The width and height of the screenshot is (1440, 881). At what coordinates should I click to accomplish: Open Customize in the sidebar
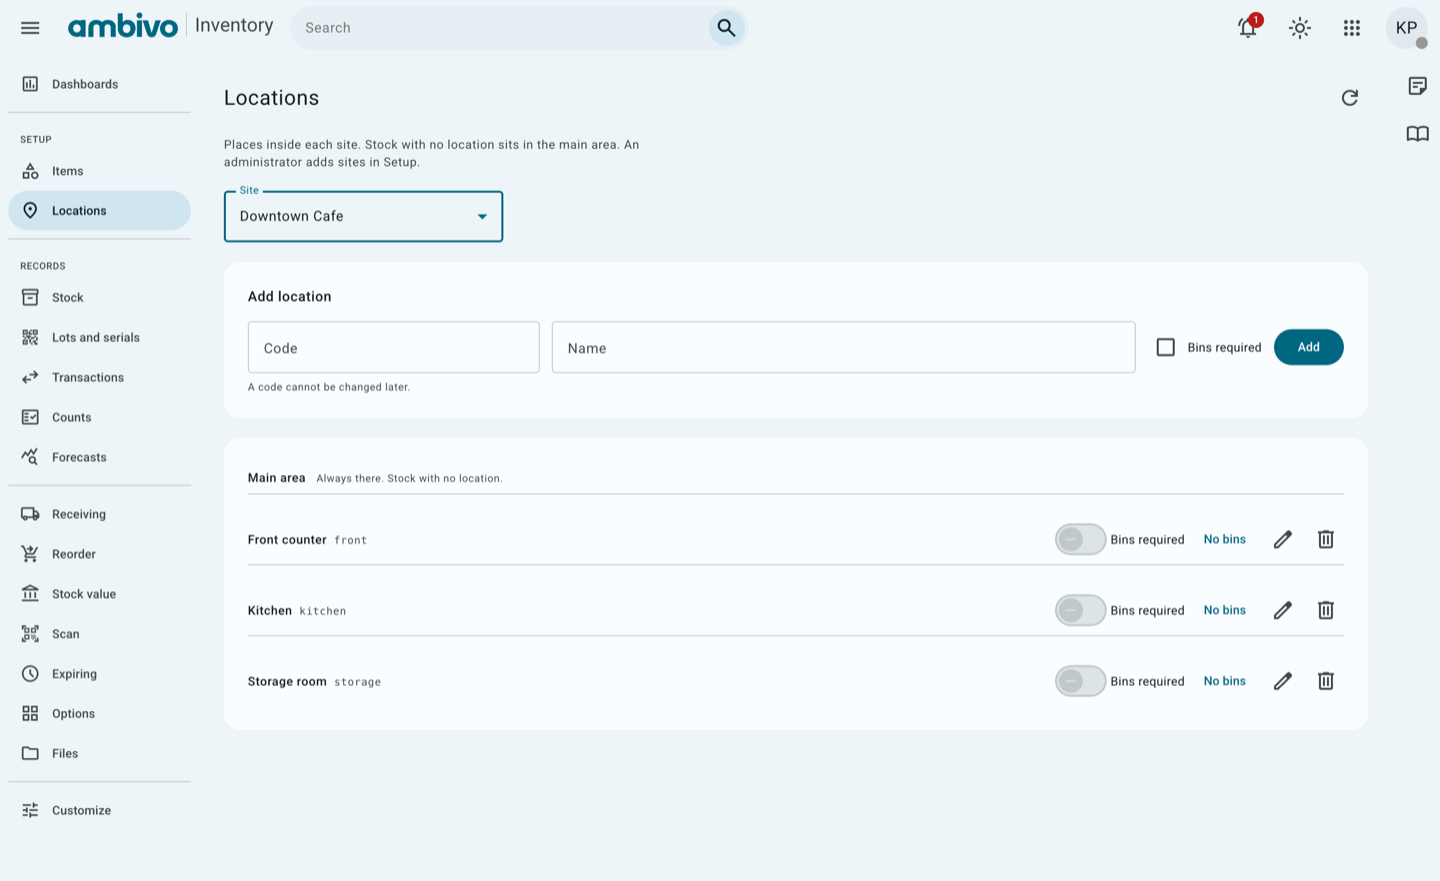[x=99, y=811]
